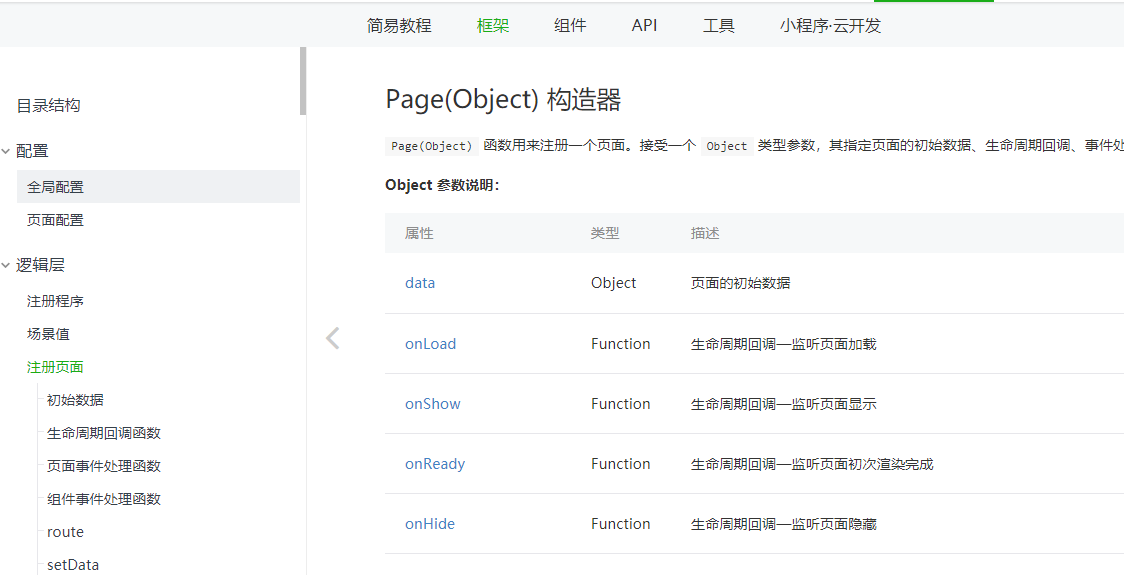The image size is (1124, 575).
Task: Click the Object 参数说明 label
Action: 442,186
